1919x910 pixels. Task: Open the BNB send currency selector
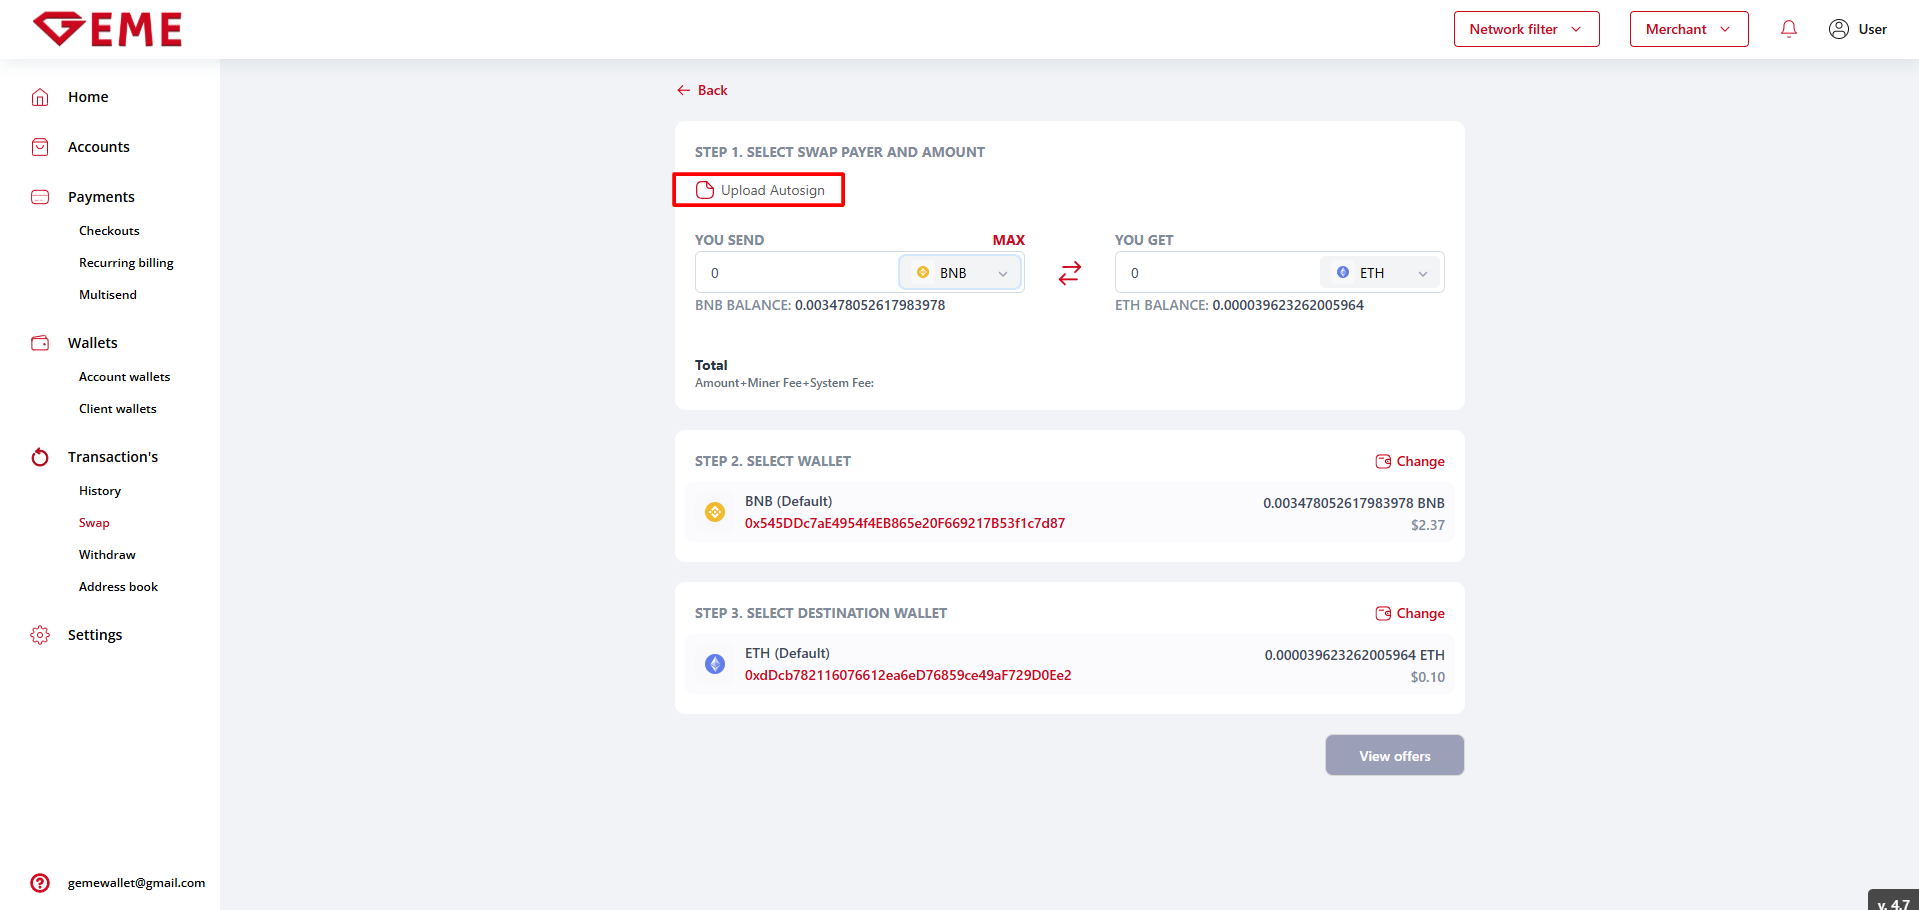[x=960, y=273]
